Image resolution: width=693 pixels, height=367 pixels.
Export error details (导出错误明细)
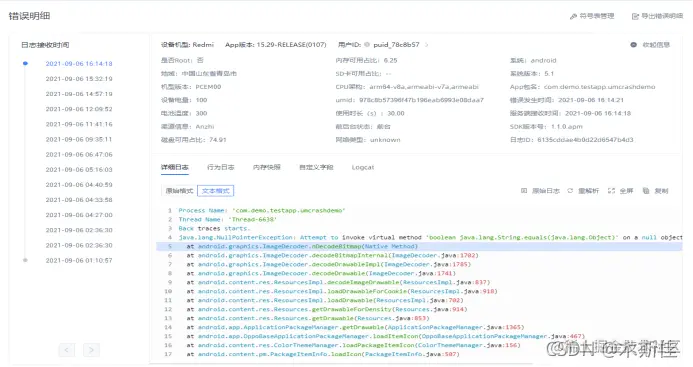tap(658, 16)
